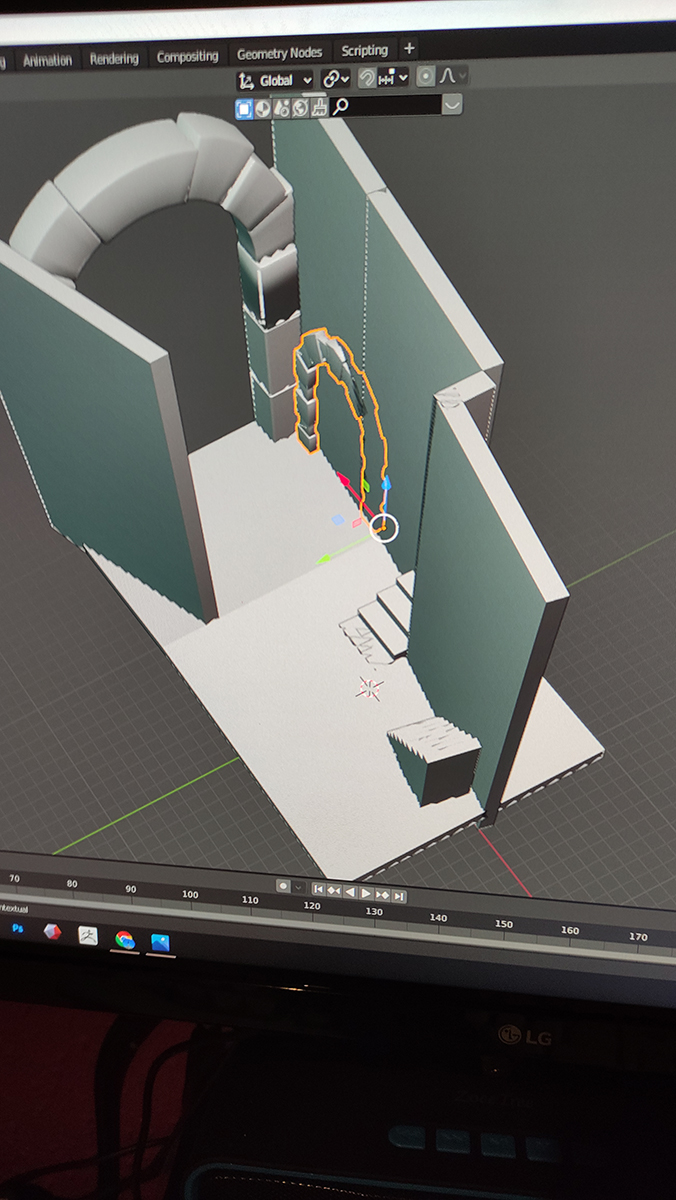This screenshot has width=676, height=1200.
Task: Switch to the Geometry Nodes tab
Action: point(278,53)
